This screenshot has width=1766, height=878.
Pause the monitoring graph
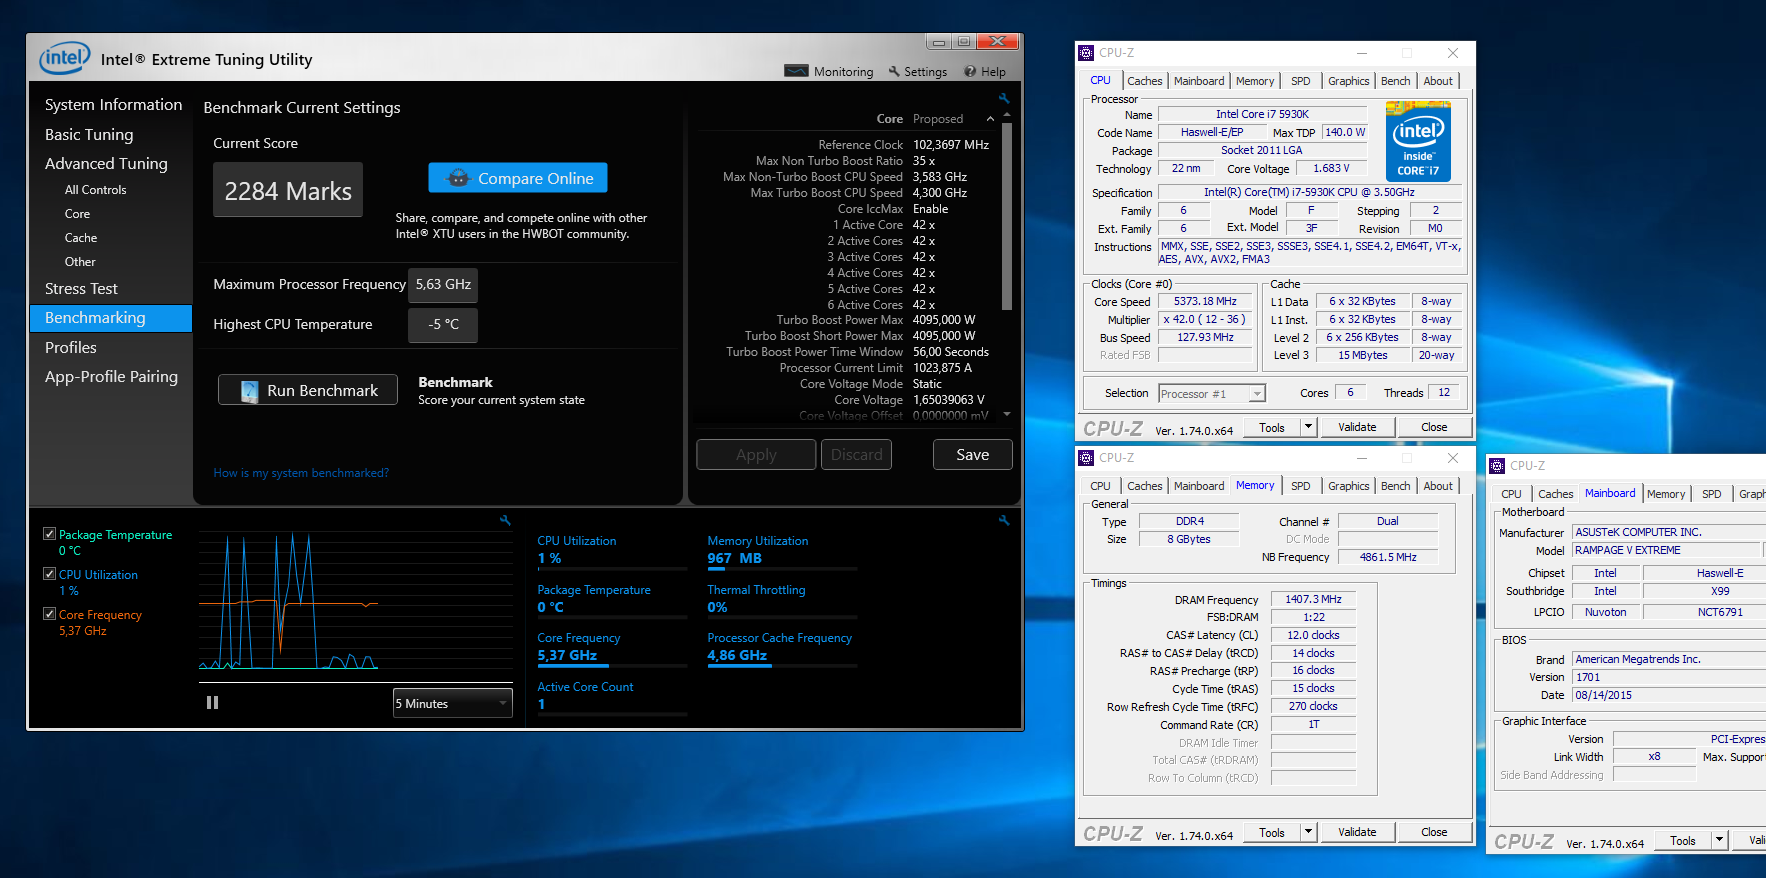pyautogui.click(x=212, y=702)
